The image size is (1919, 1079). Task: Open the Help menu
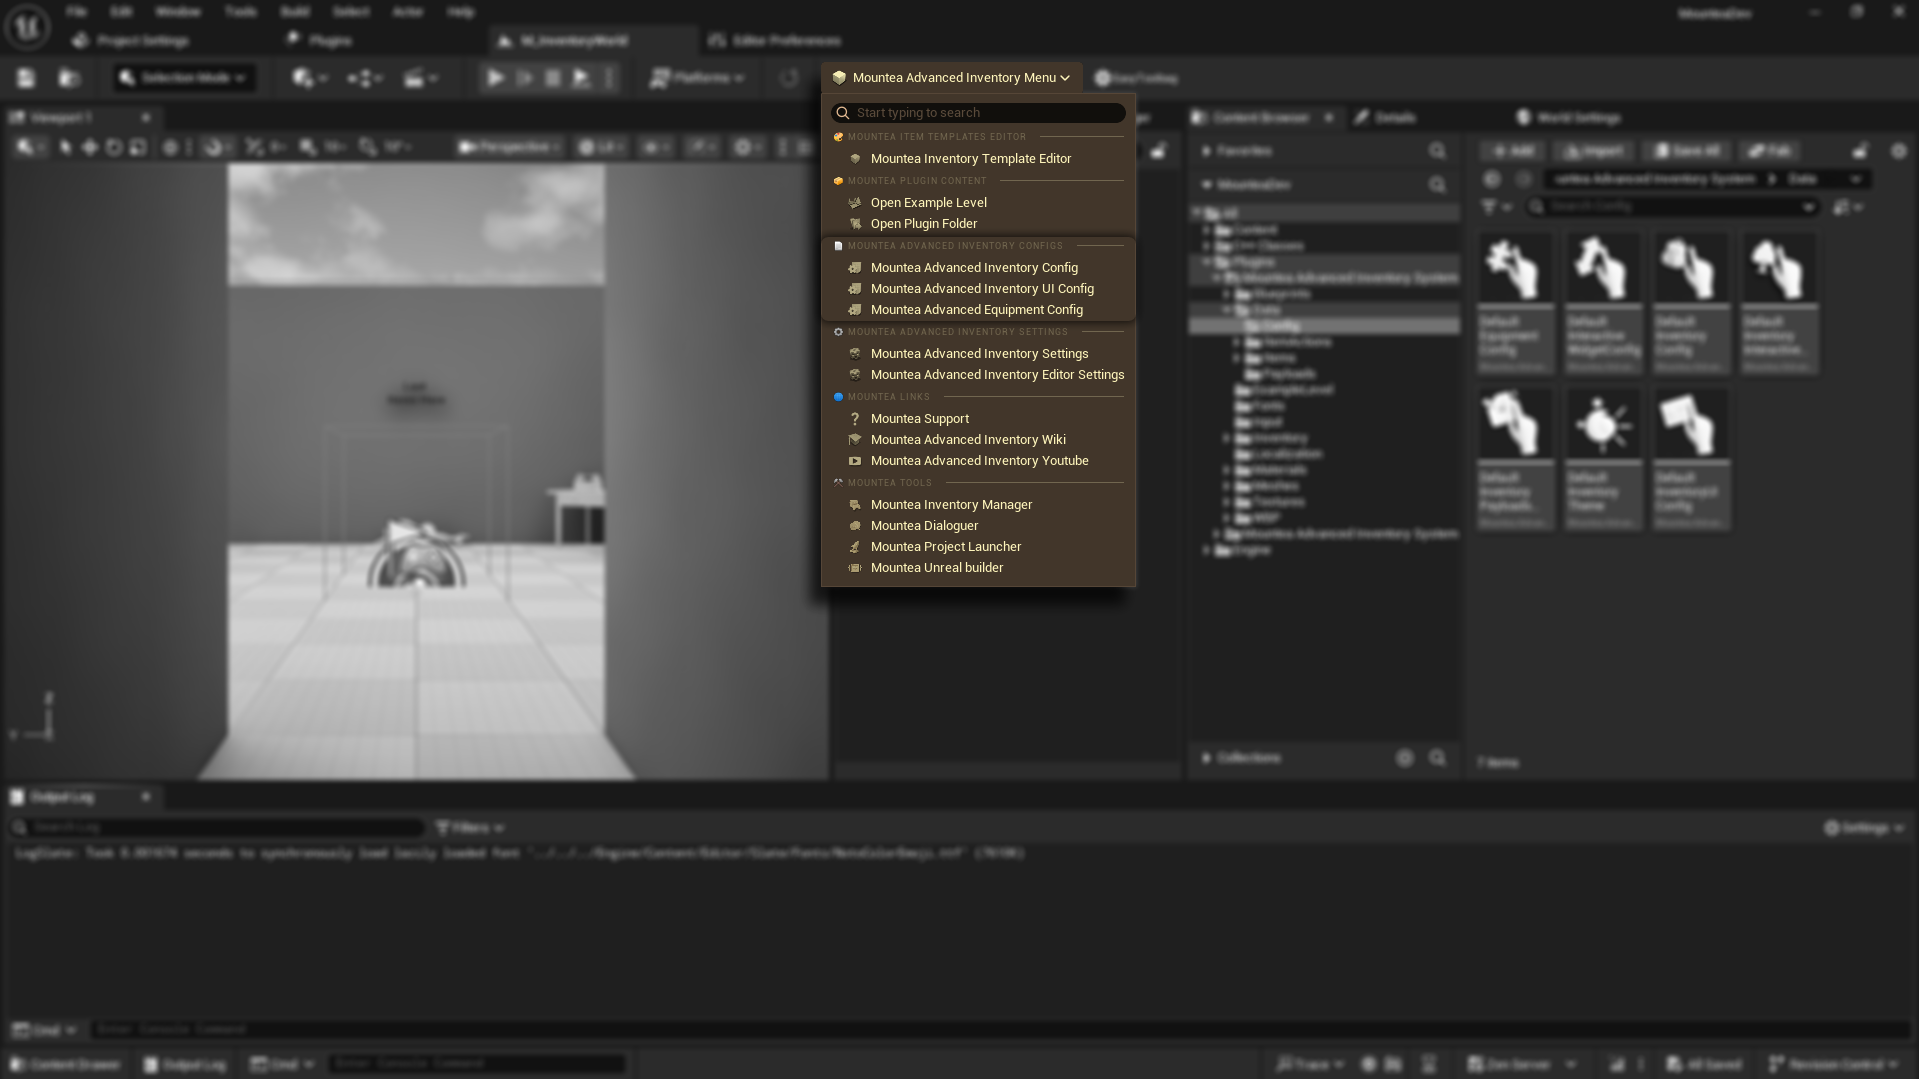point(461,12)
